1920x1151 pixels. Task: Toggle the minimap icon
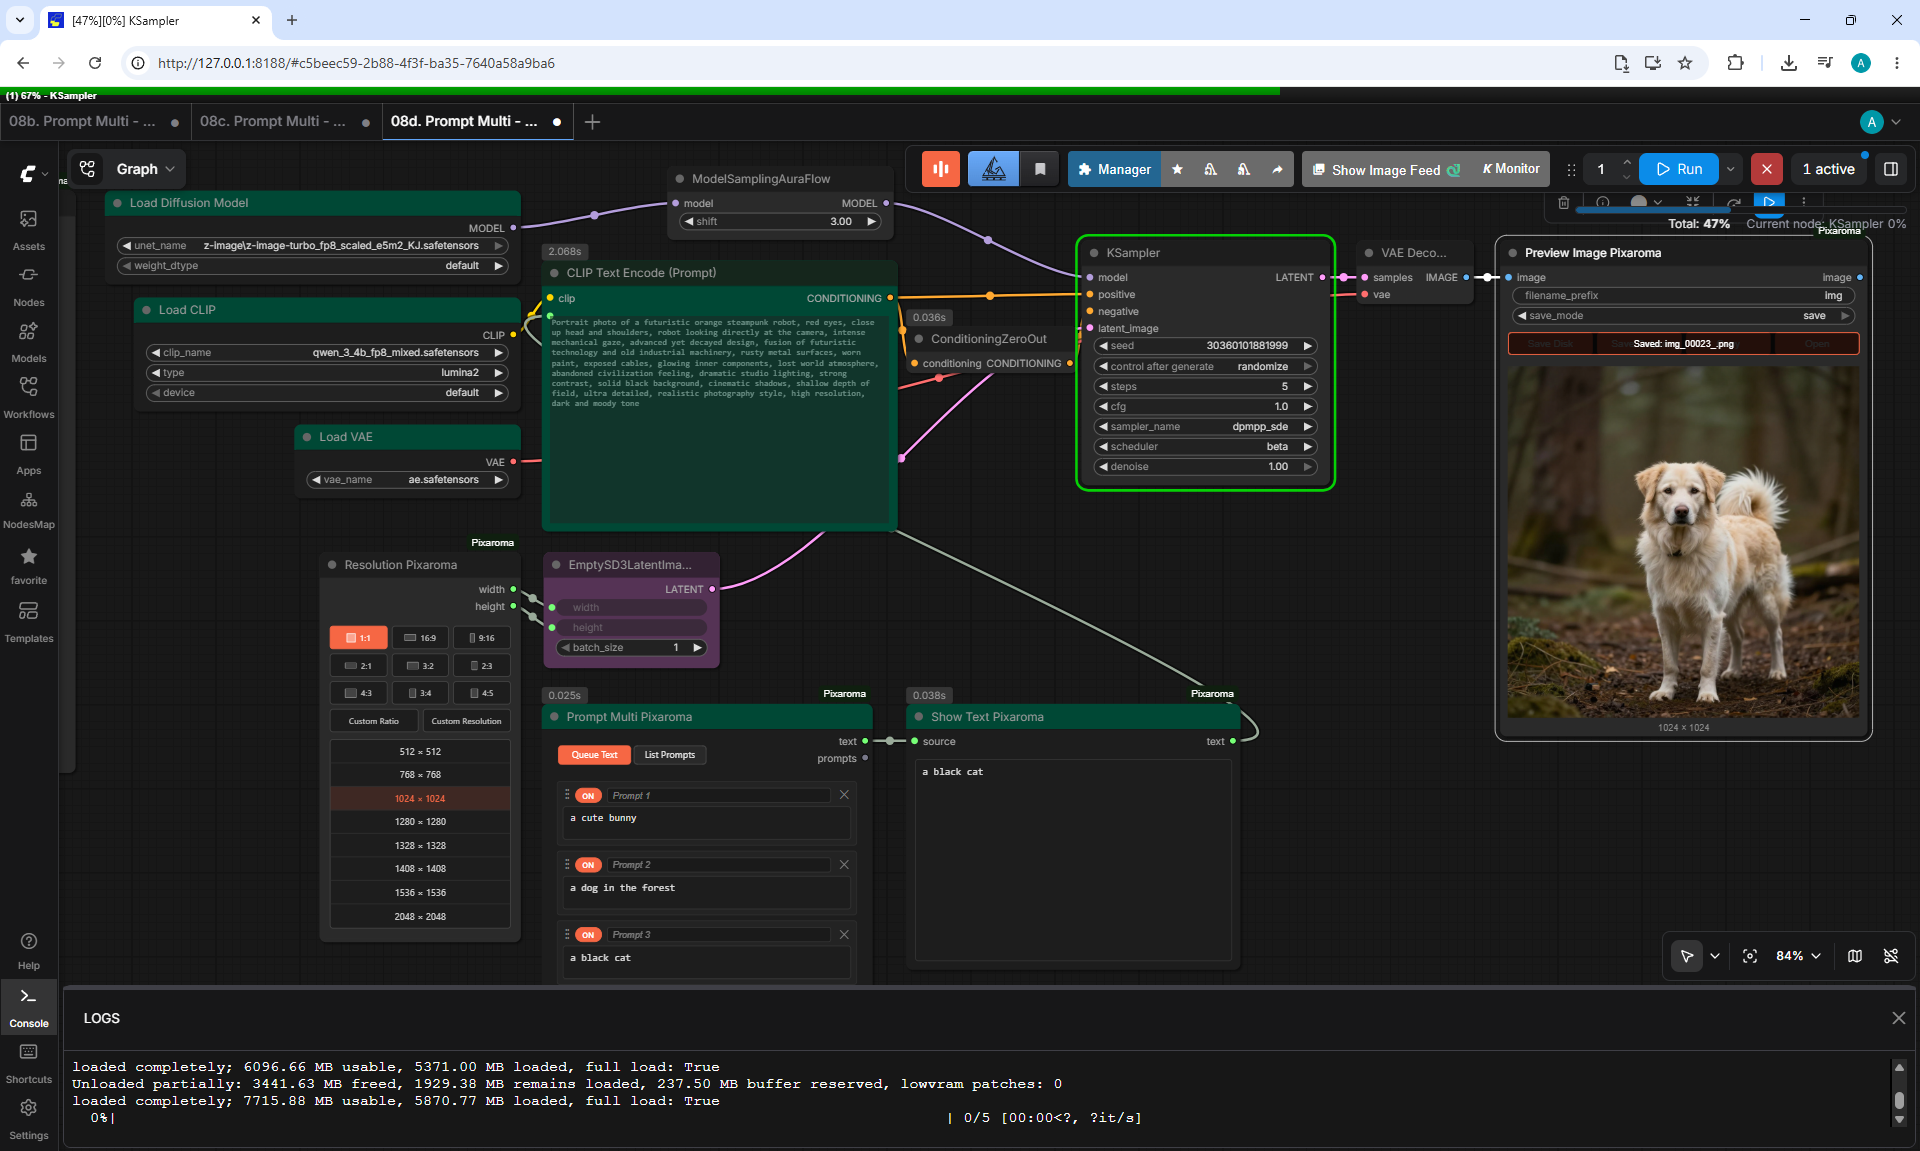(1855, 956)
